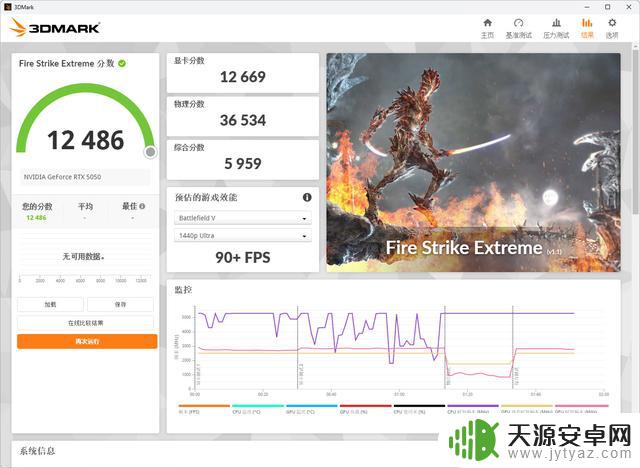The width and height of the screenshot is (640, 468).
Task: Click the 加载 load button
Action: (x=51, y=304)
